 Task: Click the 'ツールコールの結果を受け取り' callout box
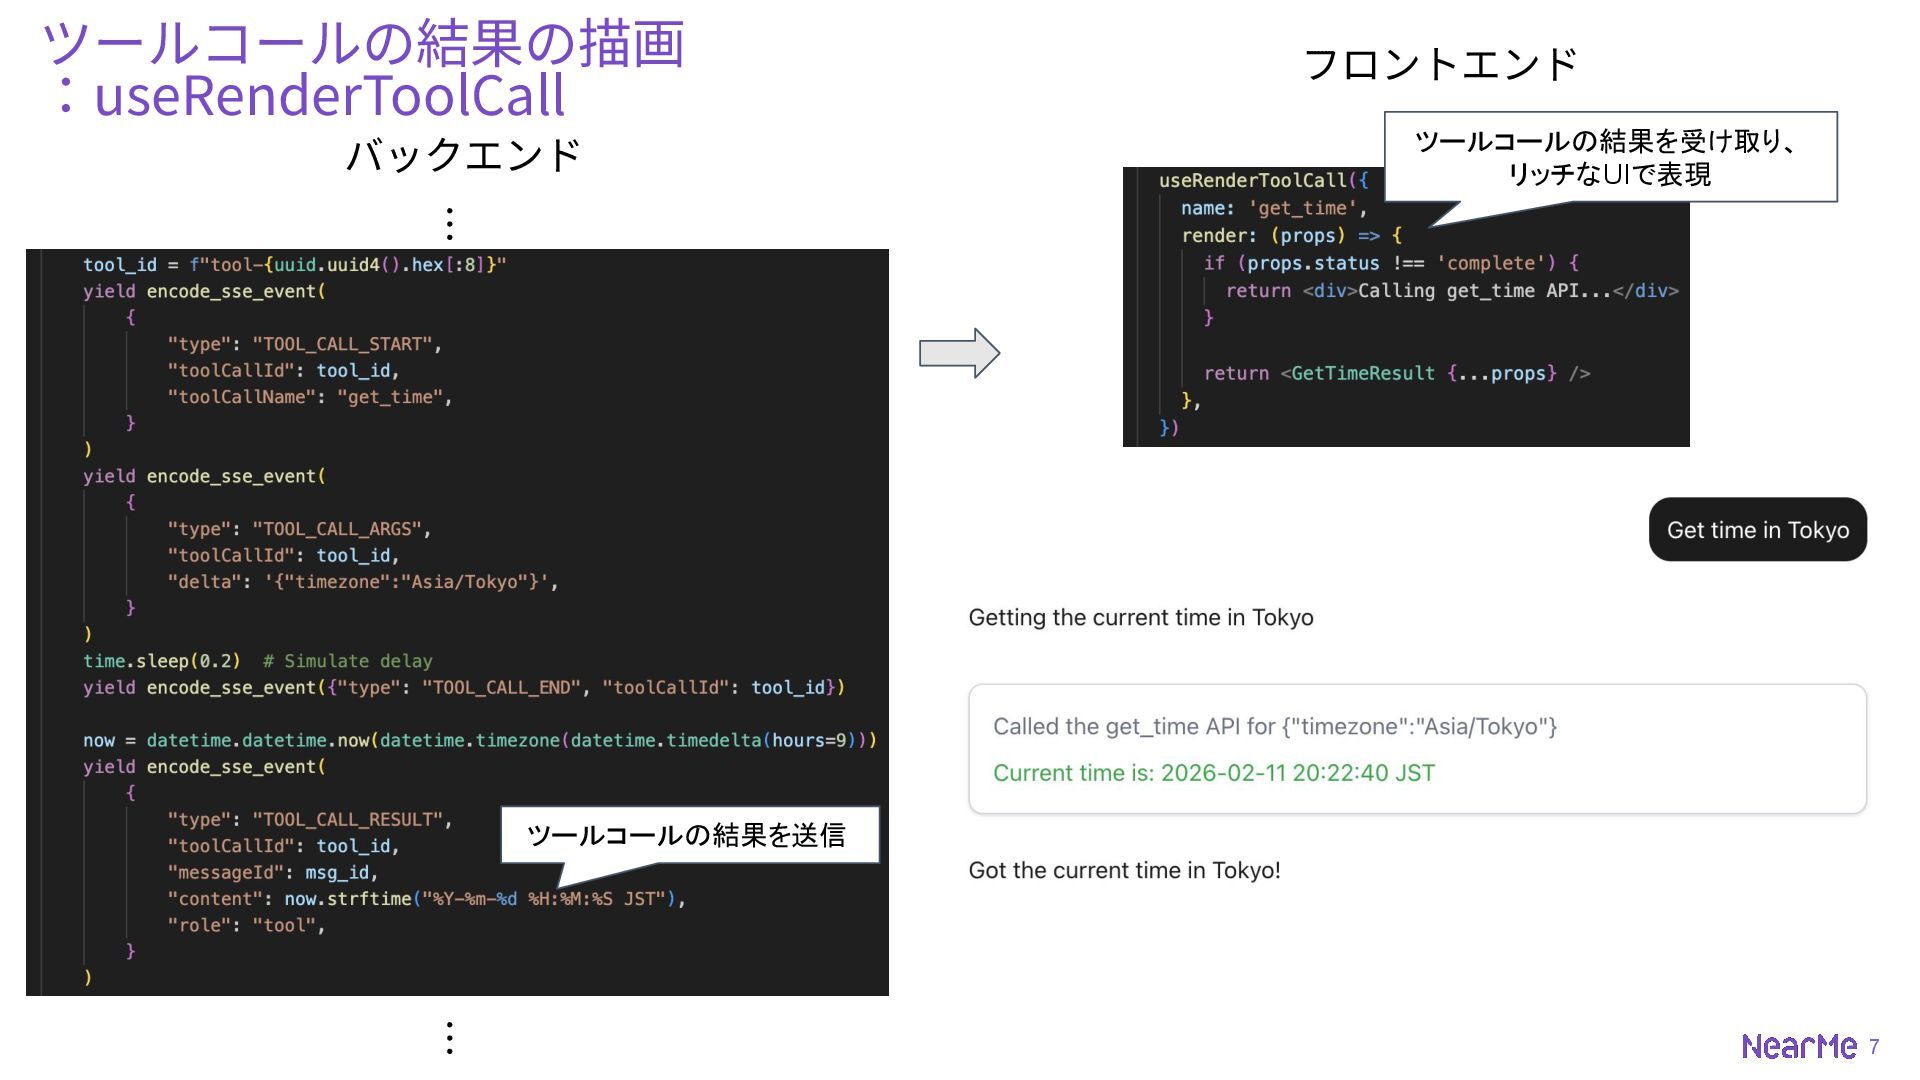[1609, 157]
